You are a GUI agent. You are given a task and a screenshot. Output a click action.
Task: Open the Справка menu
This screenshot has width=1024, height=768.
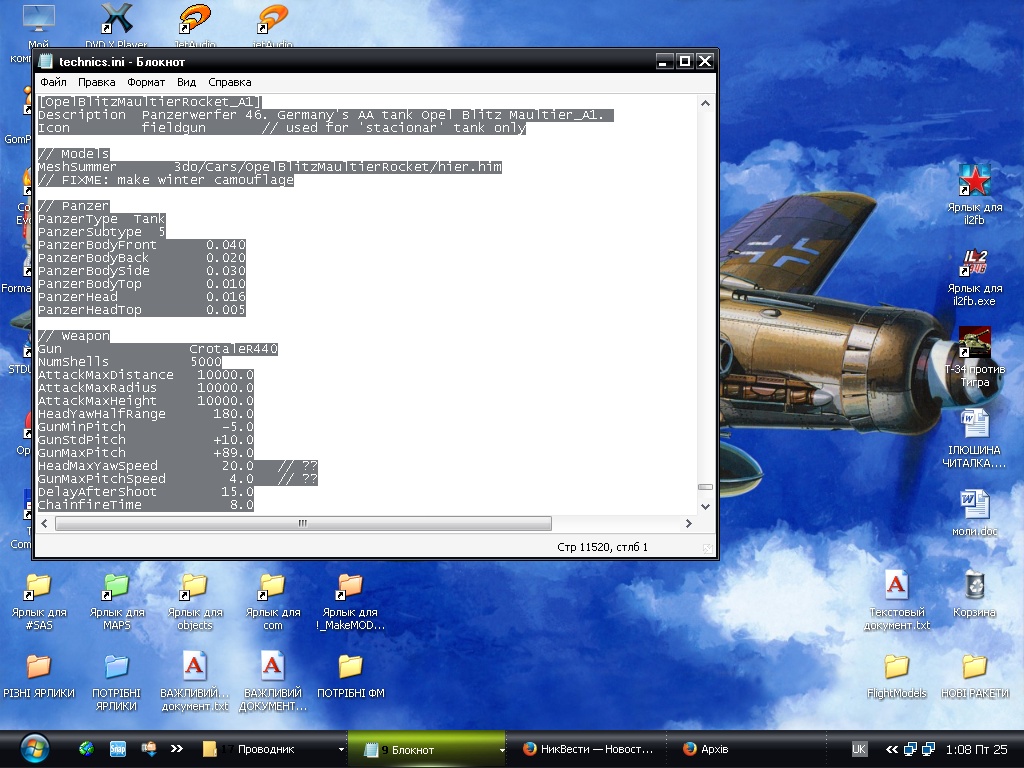pyautogui.click(x=230, y=82)
